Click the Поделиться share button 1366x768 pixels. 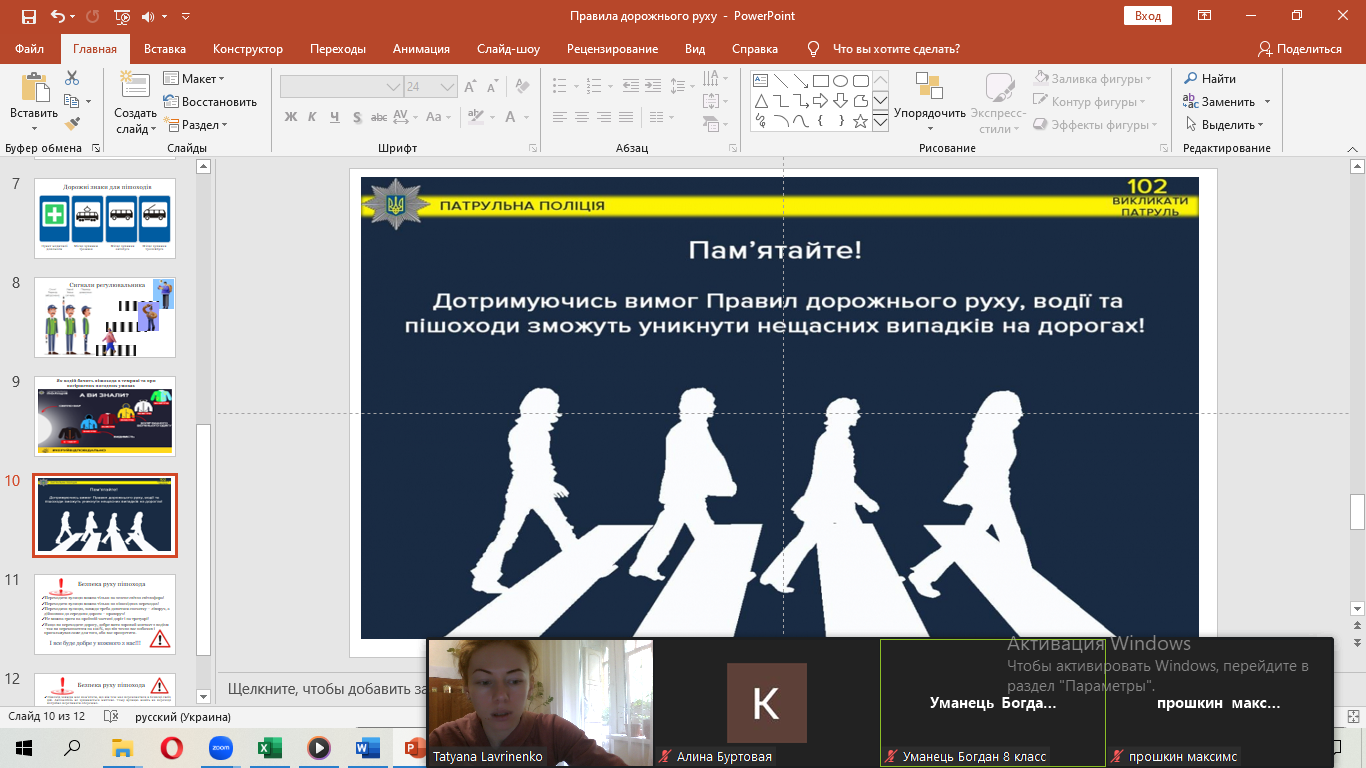click(1300, 48)
